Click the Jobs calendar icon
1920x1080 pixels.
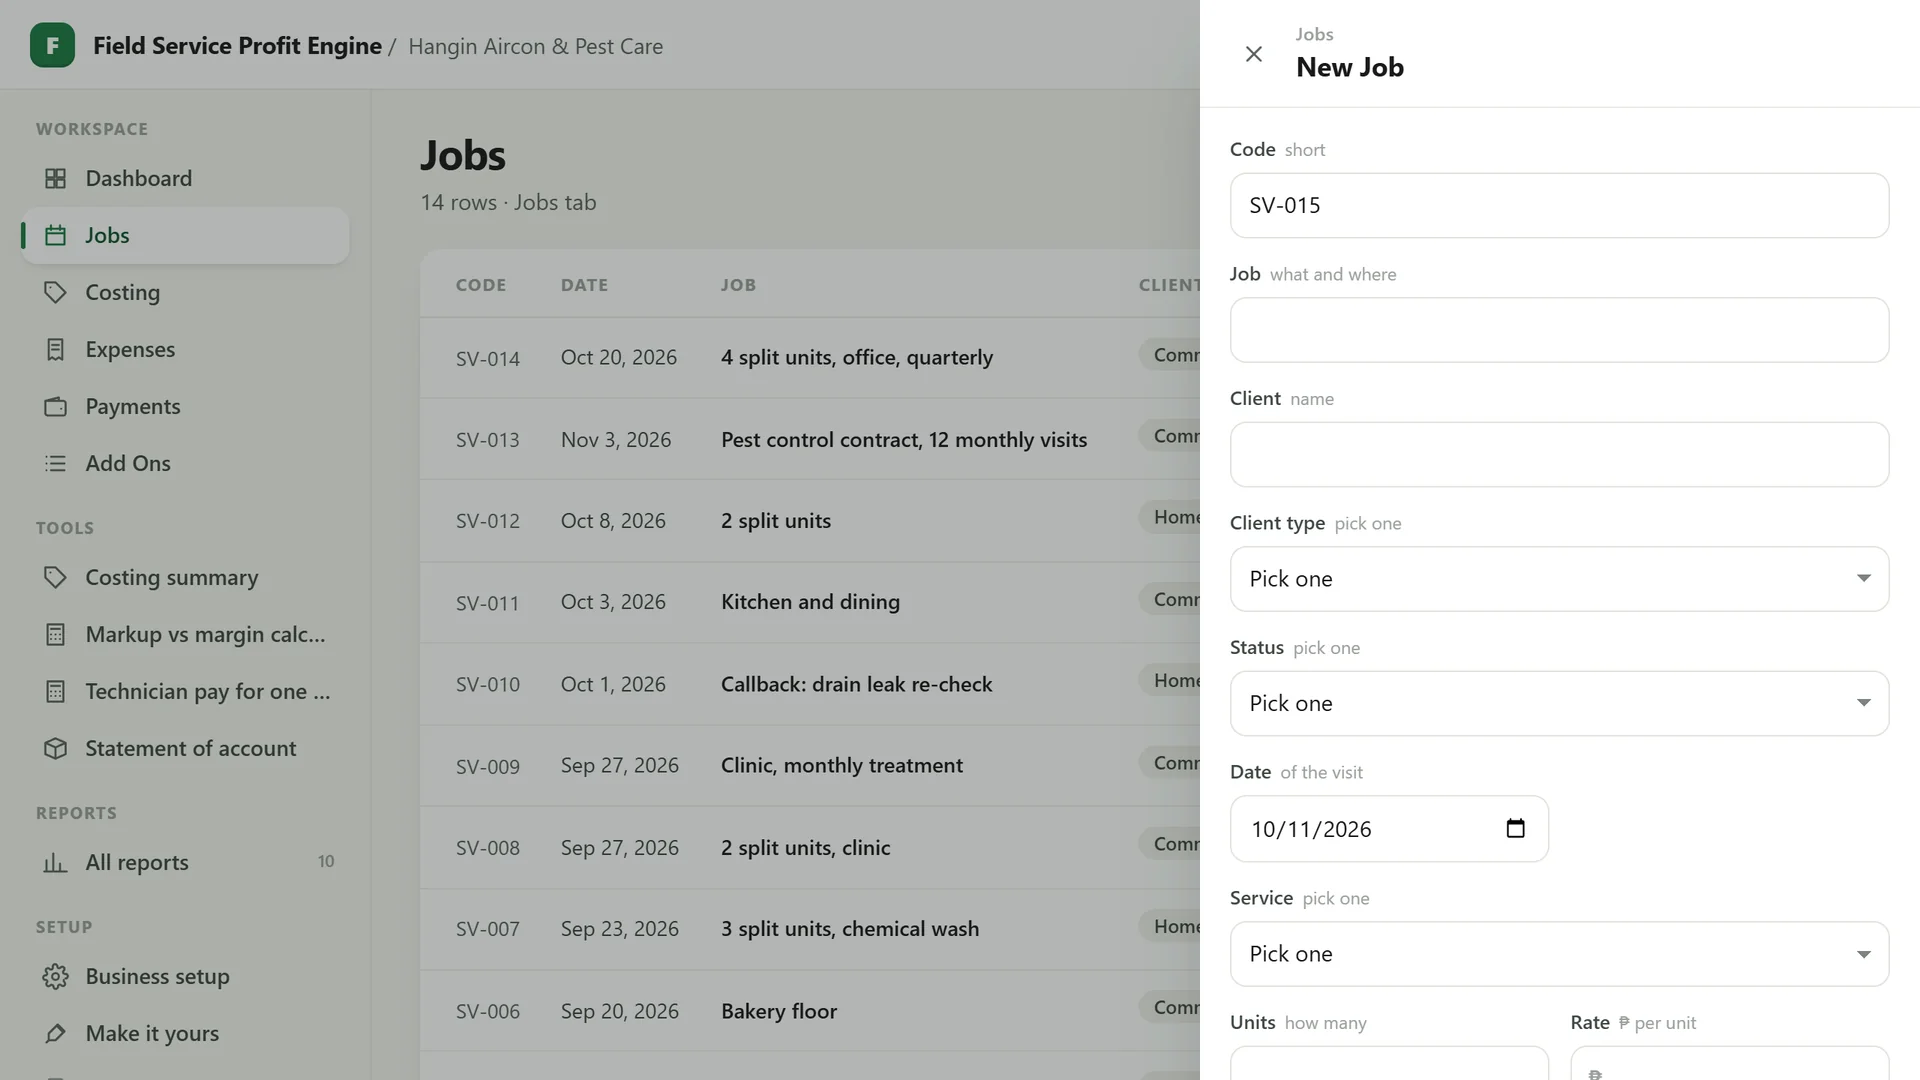pyautogui.click(x=56, y=235)
